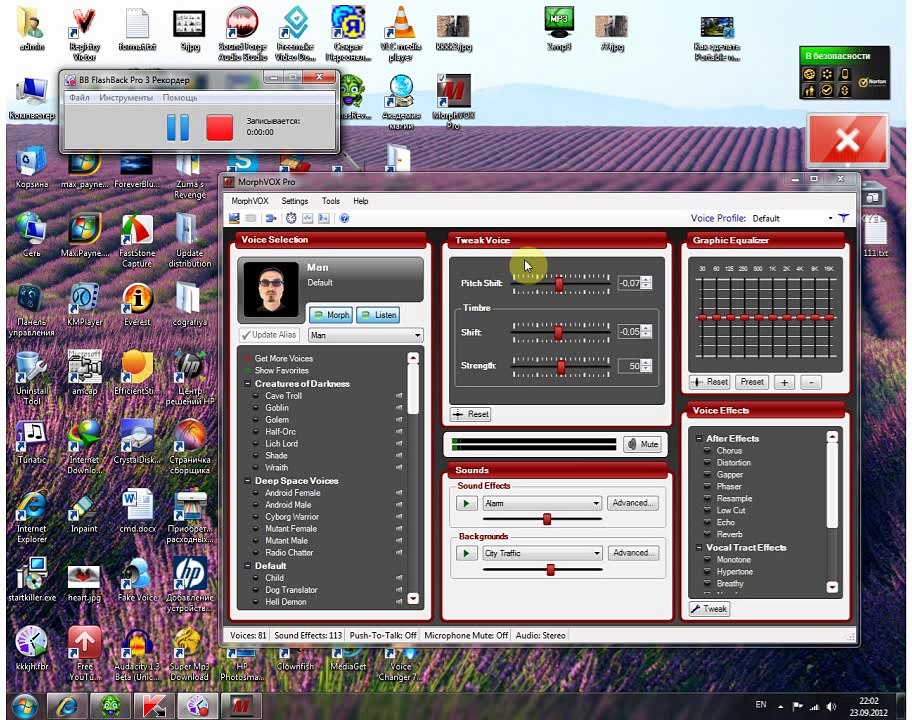Viewport: 912px width, 720px height.
Task: Click the equalizer Preset button
Action: tap(752, 382)
